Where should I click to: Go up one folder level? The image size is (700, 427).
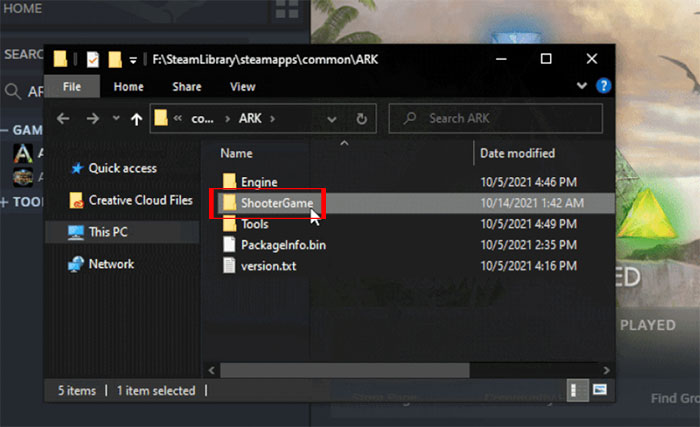click(136, 119)
